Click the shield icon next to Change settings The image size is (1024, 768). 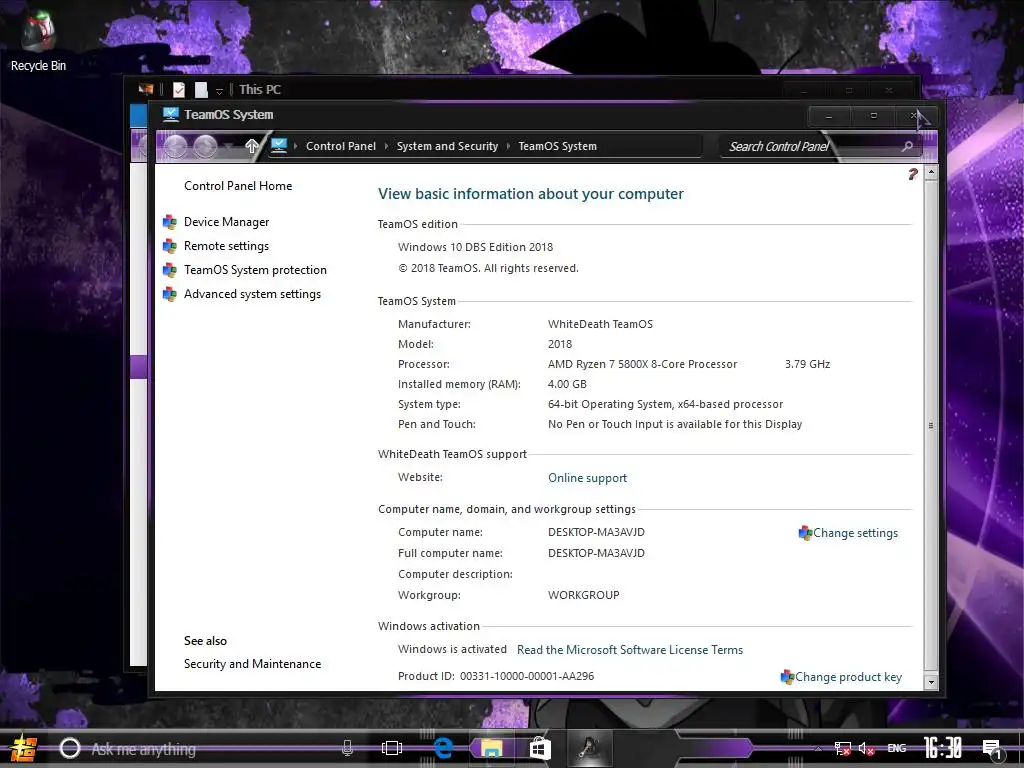pyautogui.click(x=805, y=533)
